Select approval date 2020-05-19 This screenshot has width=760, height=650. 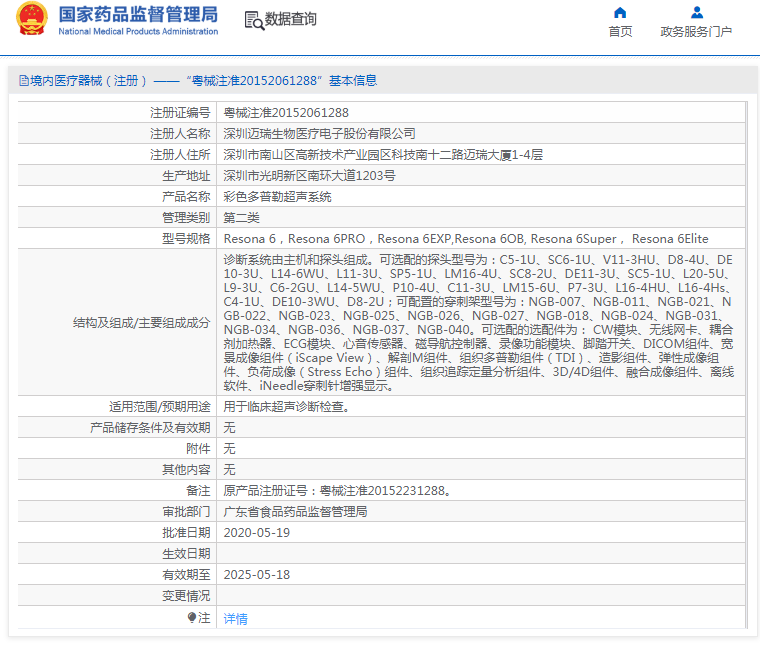[x=256, y=533]
